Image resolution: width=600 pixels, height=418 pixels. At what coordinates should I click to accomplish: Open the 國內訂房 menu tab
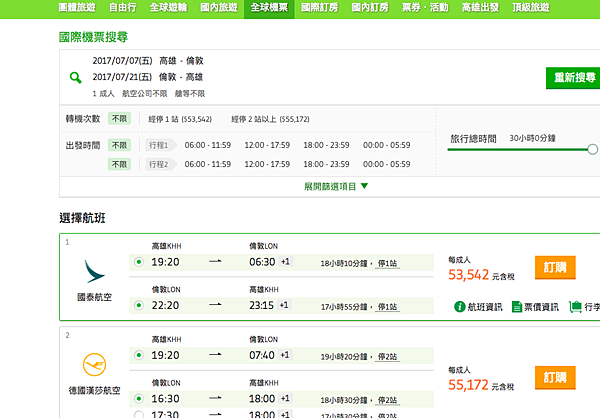(x=370, y=7)
